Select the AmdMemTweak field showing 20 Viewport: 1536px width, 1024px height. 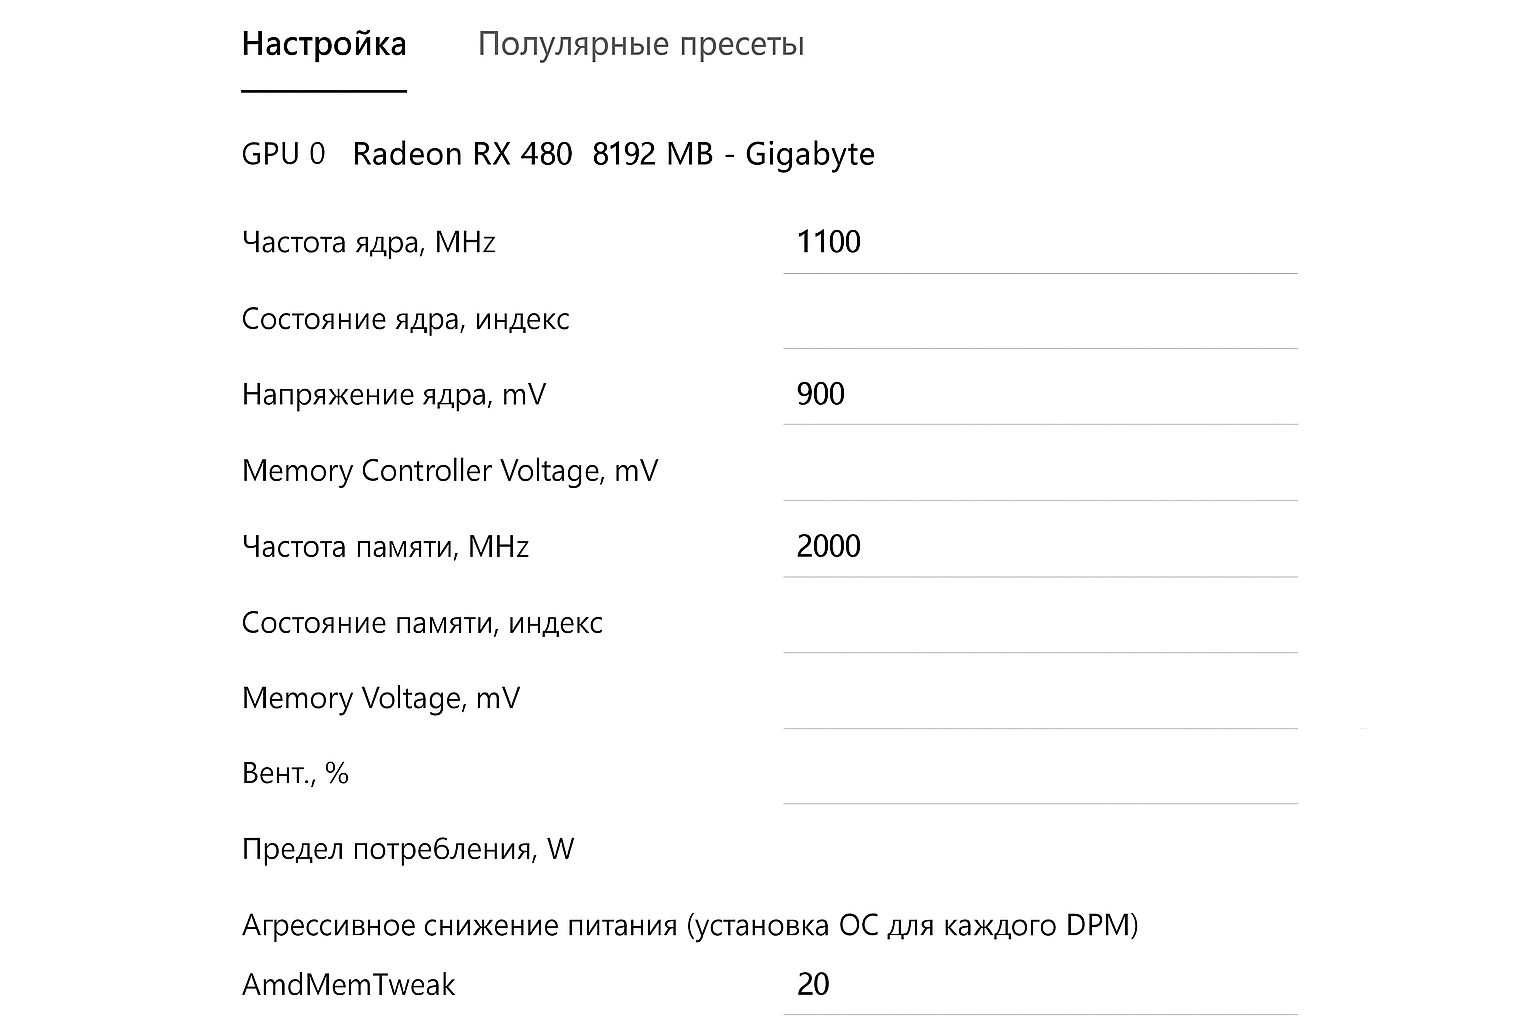pos(1040,985)
